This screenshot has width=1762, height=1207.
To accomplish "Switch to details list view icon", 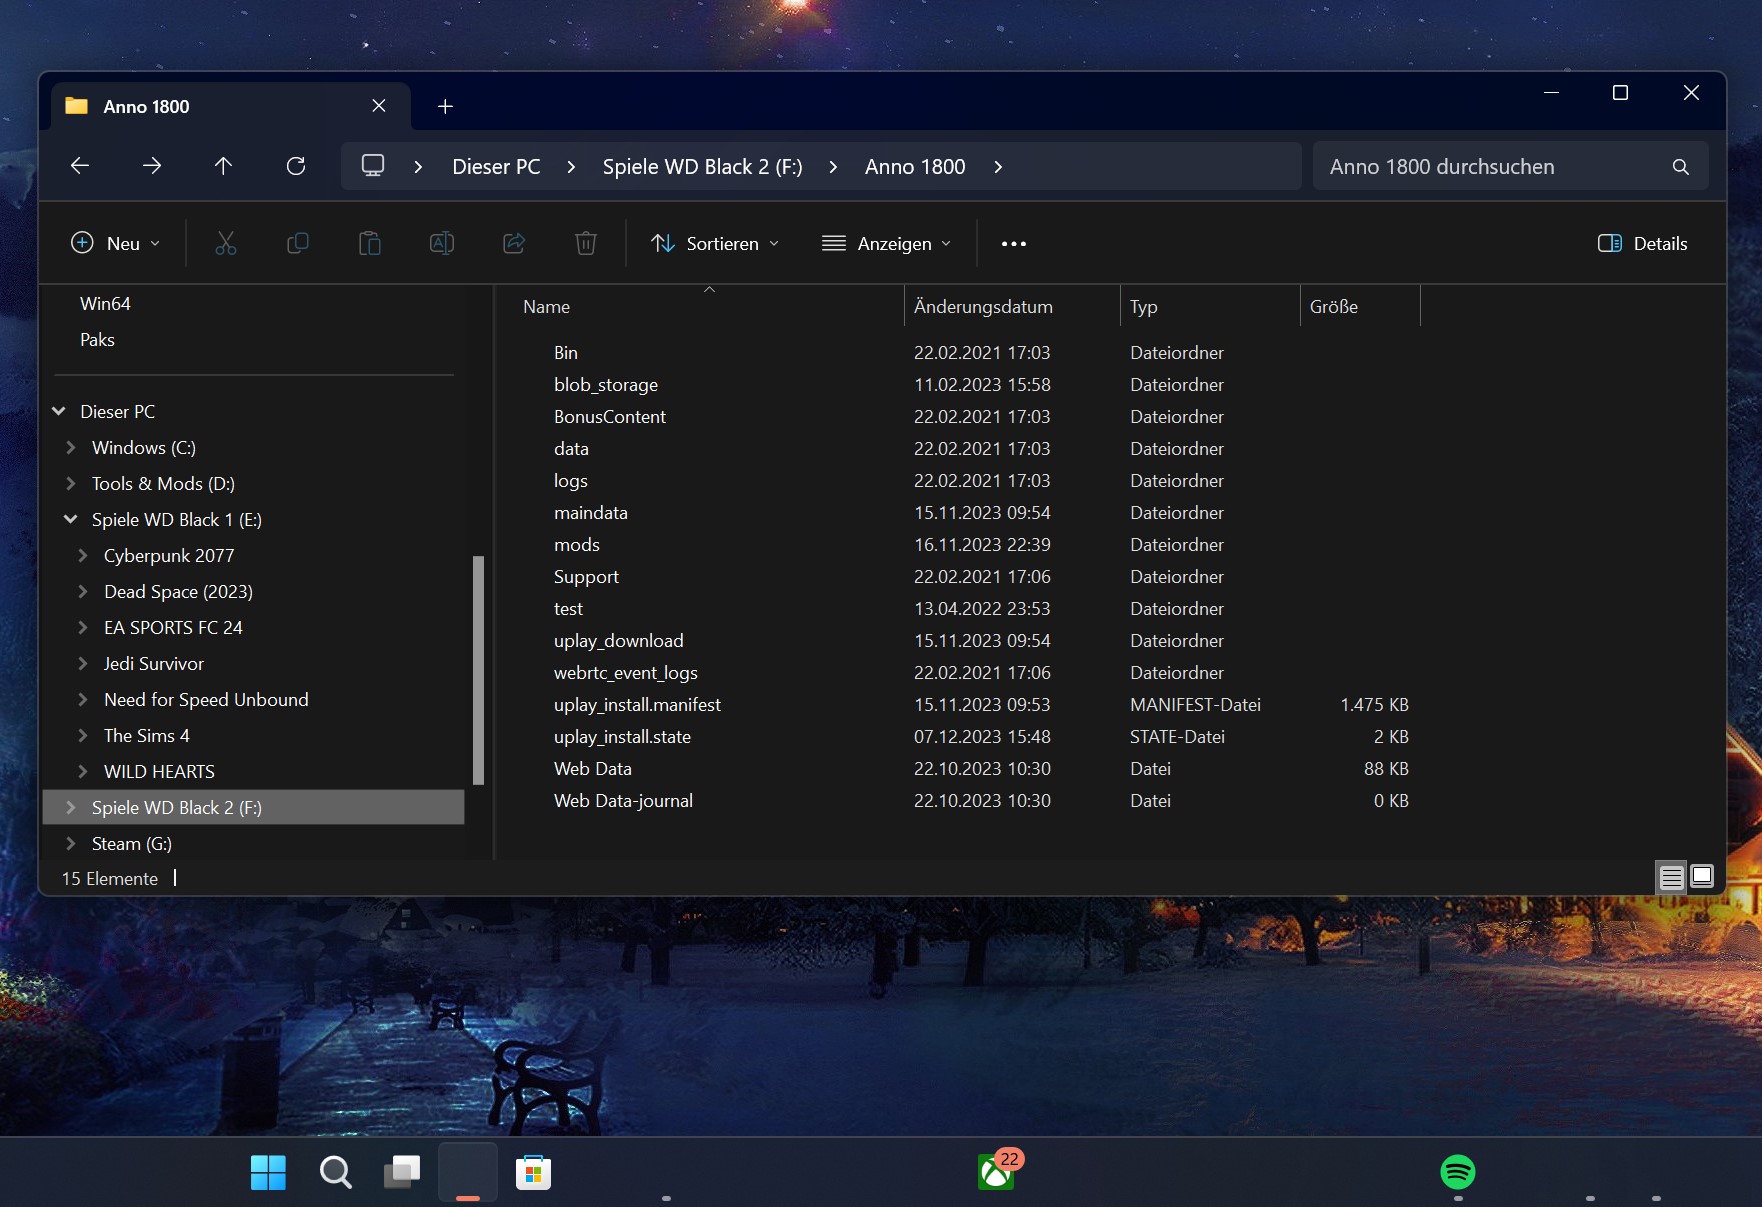I will (1672, 877).
